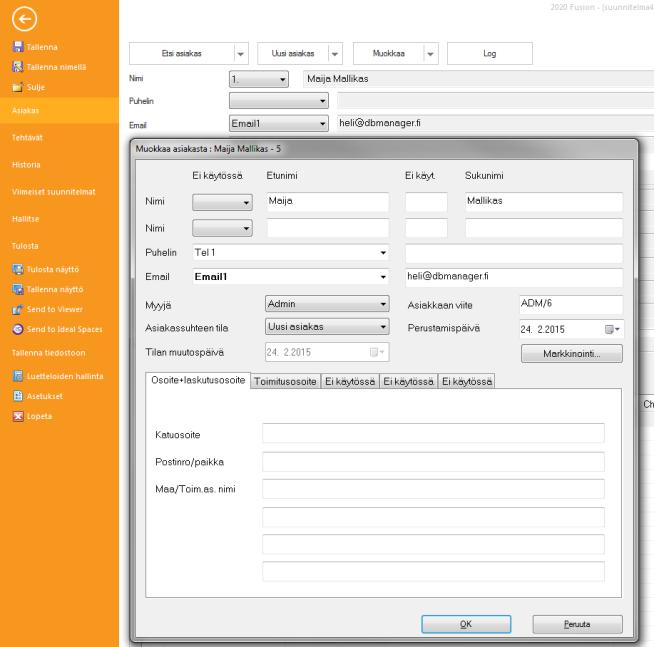Image resolution: width=654 pixels, height=647 pixels.
Task: Select the last Ei käytössä tab
Action: pos(467,382)
